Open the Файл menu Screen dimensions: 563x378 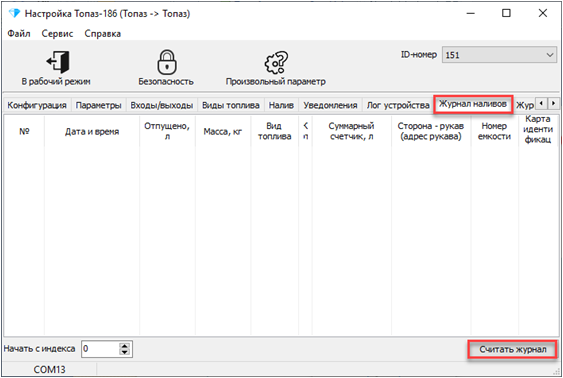(19, 34)
